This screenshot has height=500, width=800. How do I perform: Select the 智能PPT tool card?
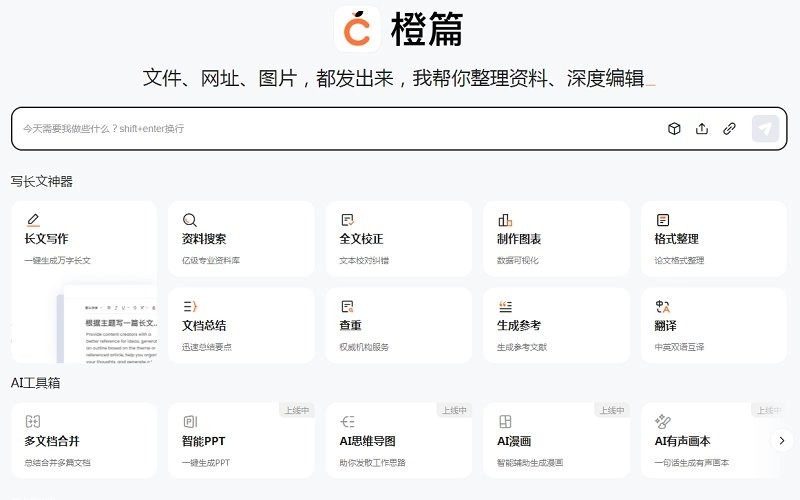coord(241,441)
